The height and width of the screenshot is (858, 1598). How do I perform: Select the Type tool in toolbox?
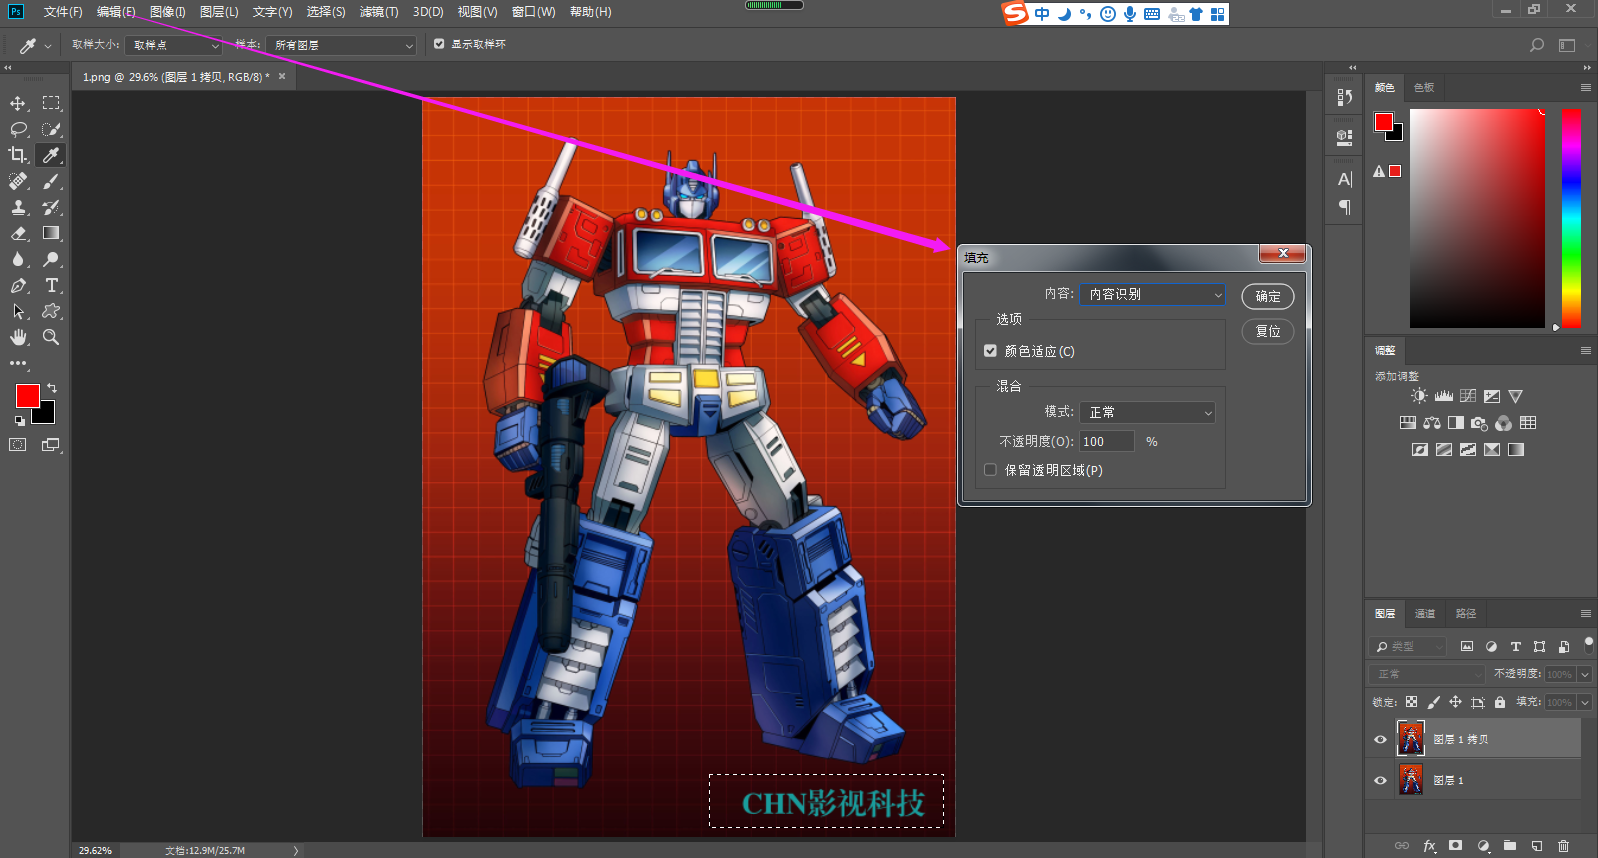point(51,285)
